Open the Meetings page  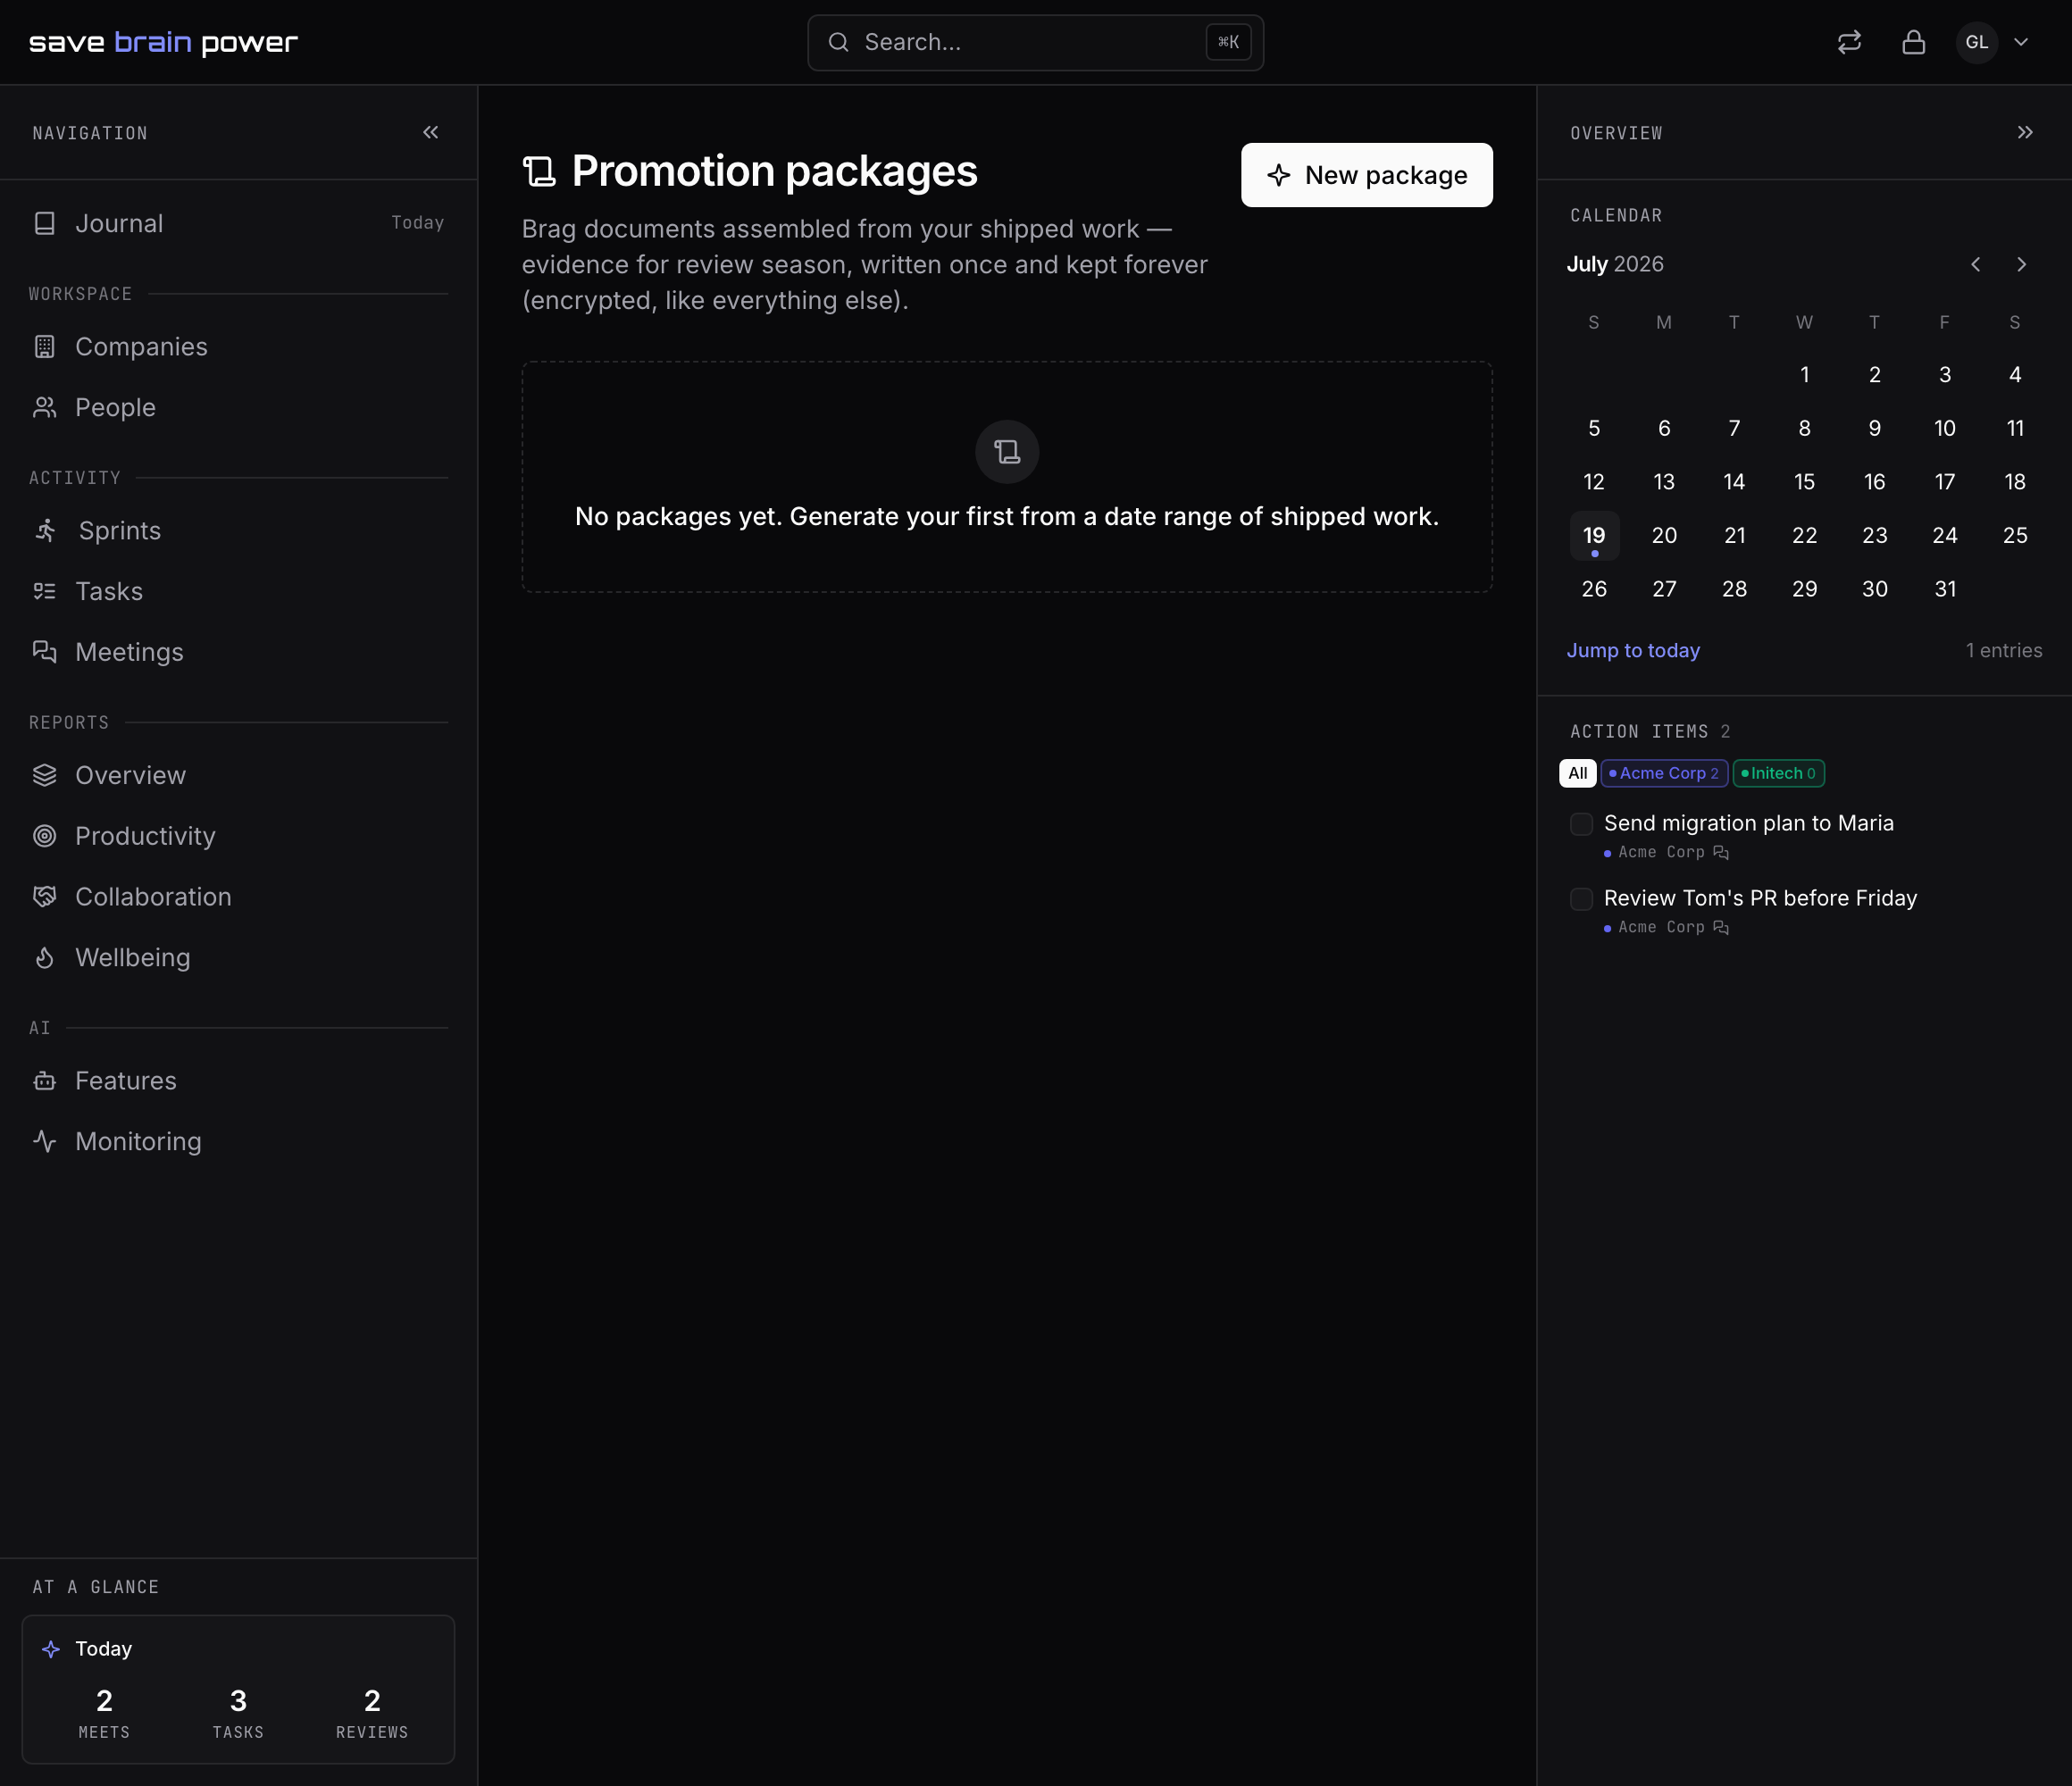coord(238,652)
